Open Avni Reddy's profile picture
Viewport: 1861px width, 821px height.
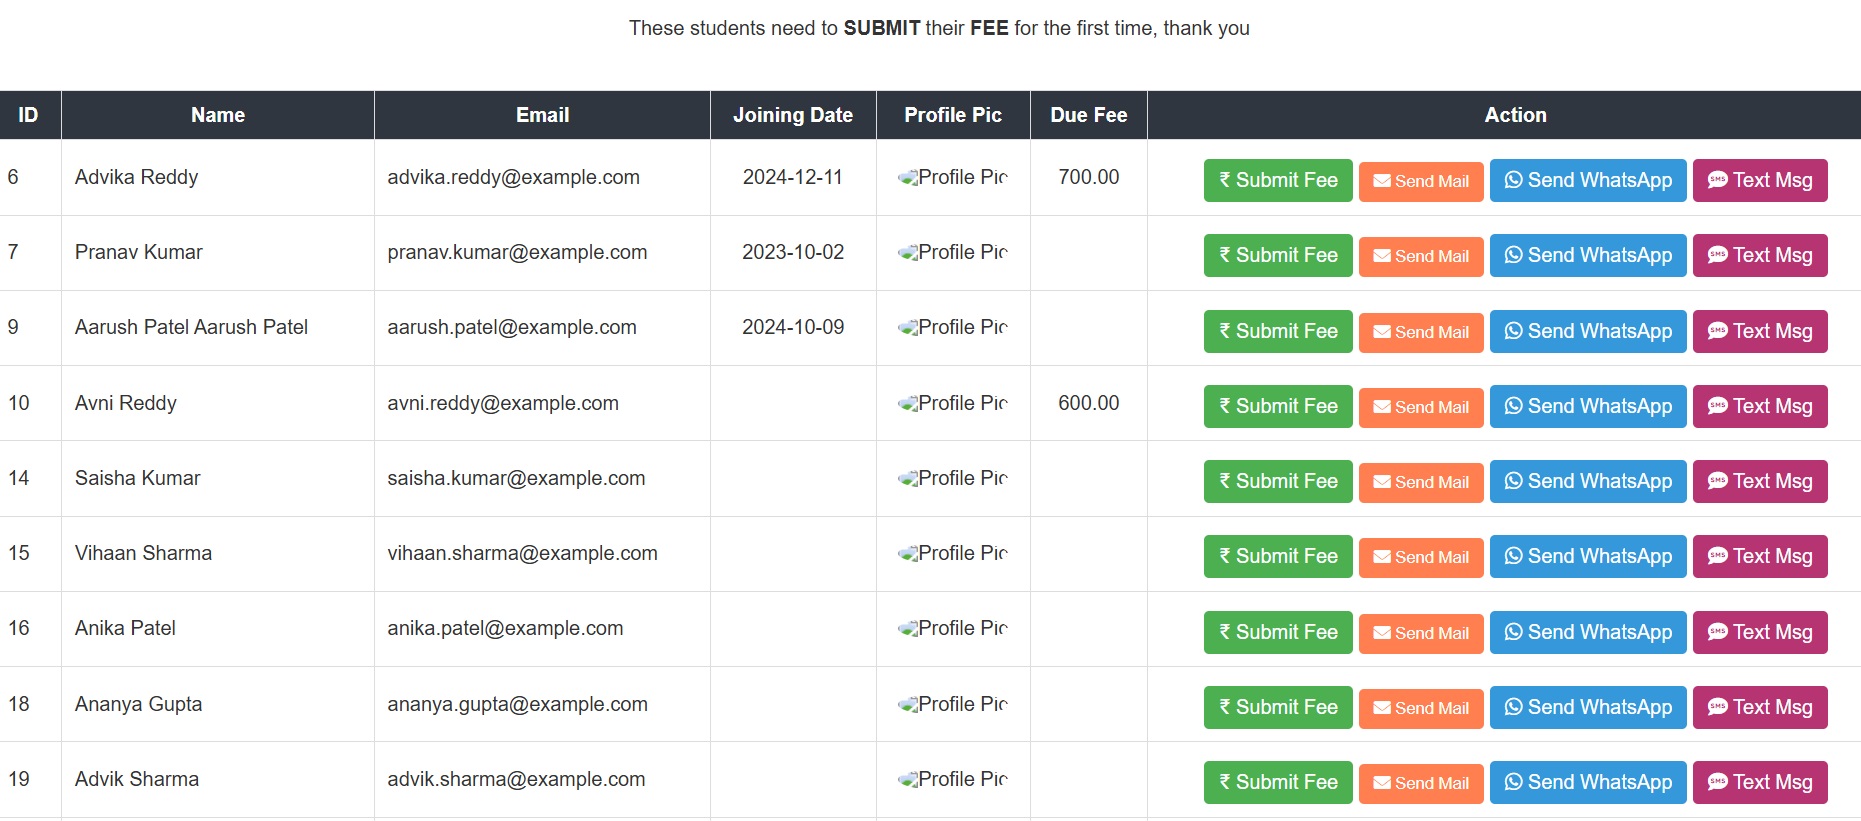953,403
